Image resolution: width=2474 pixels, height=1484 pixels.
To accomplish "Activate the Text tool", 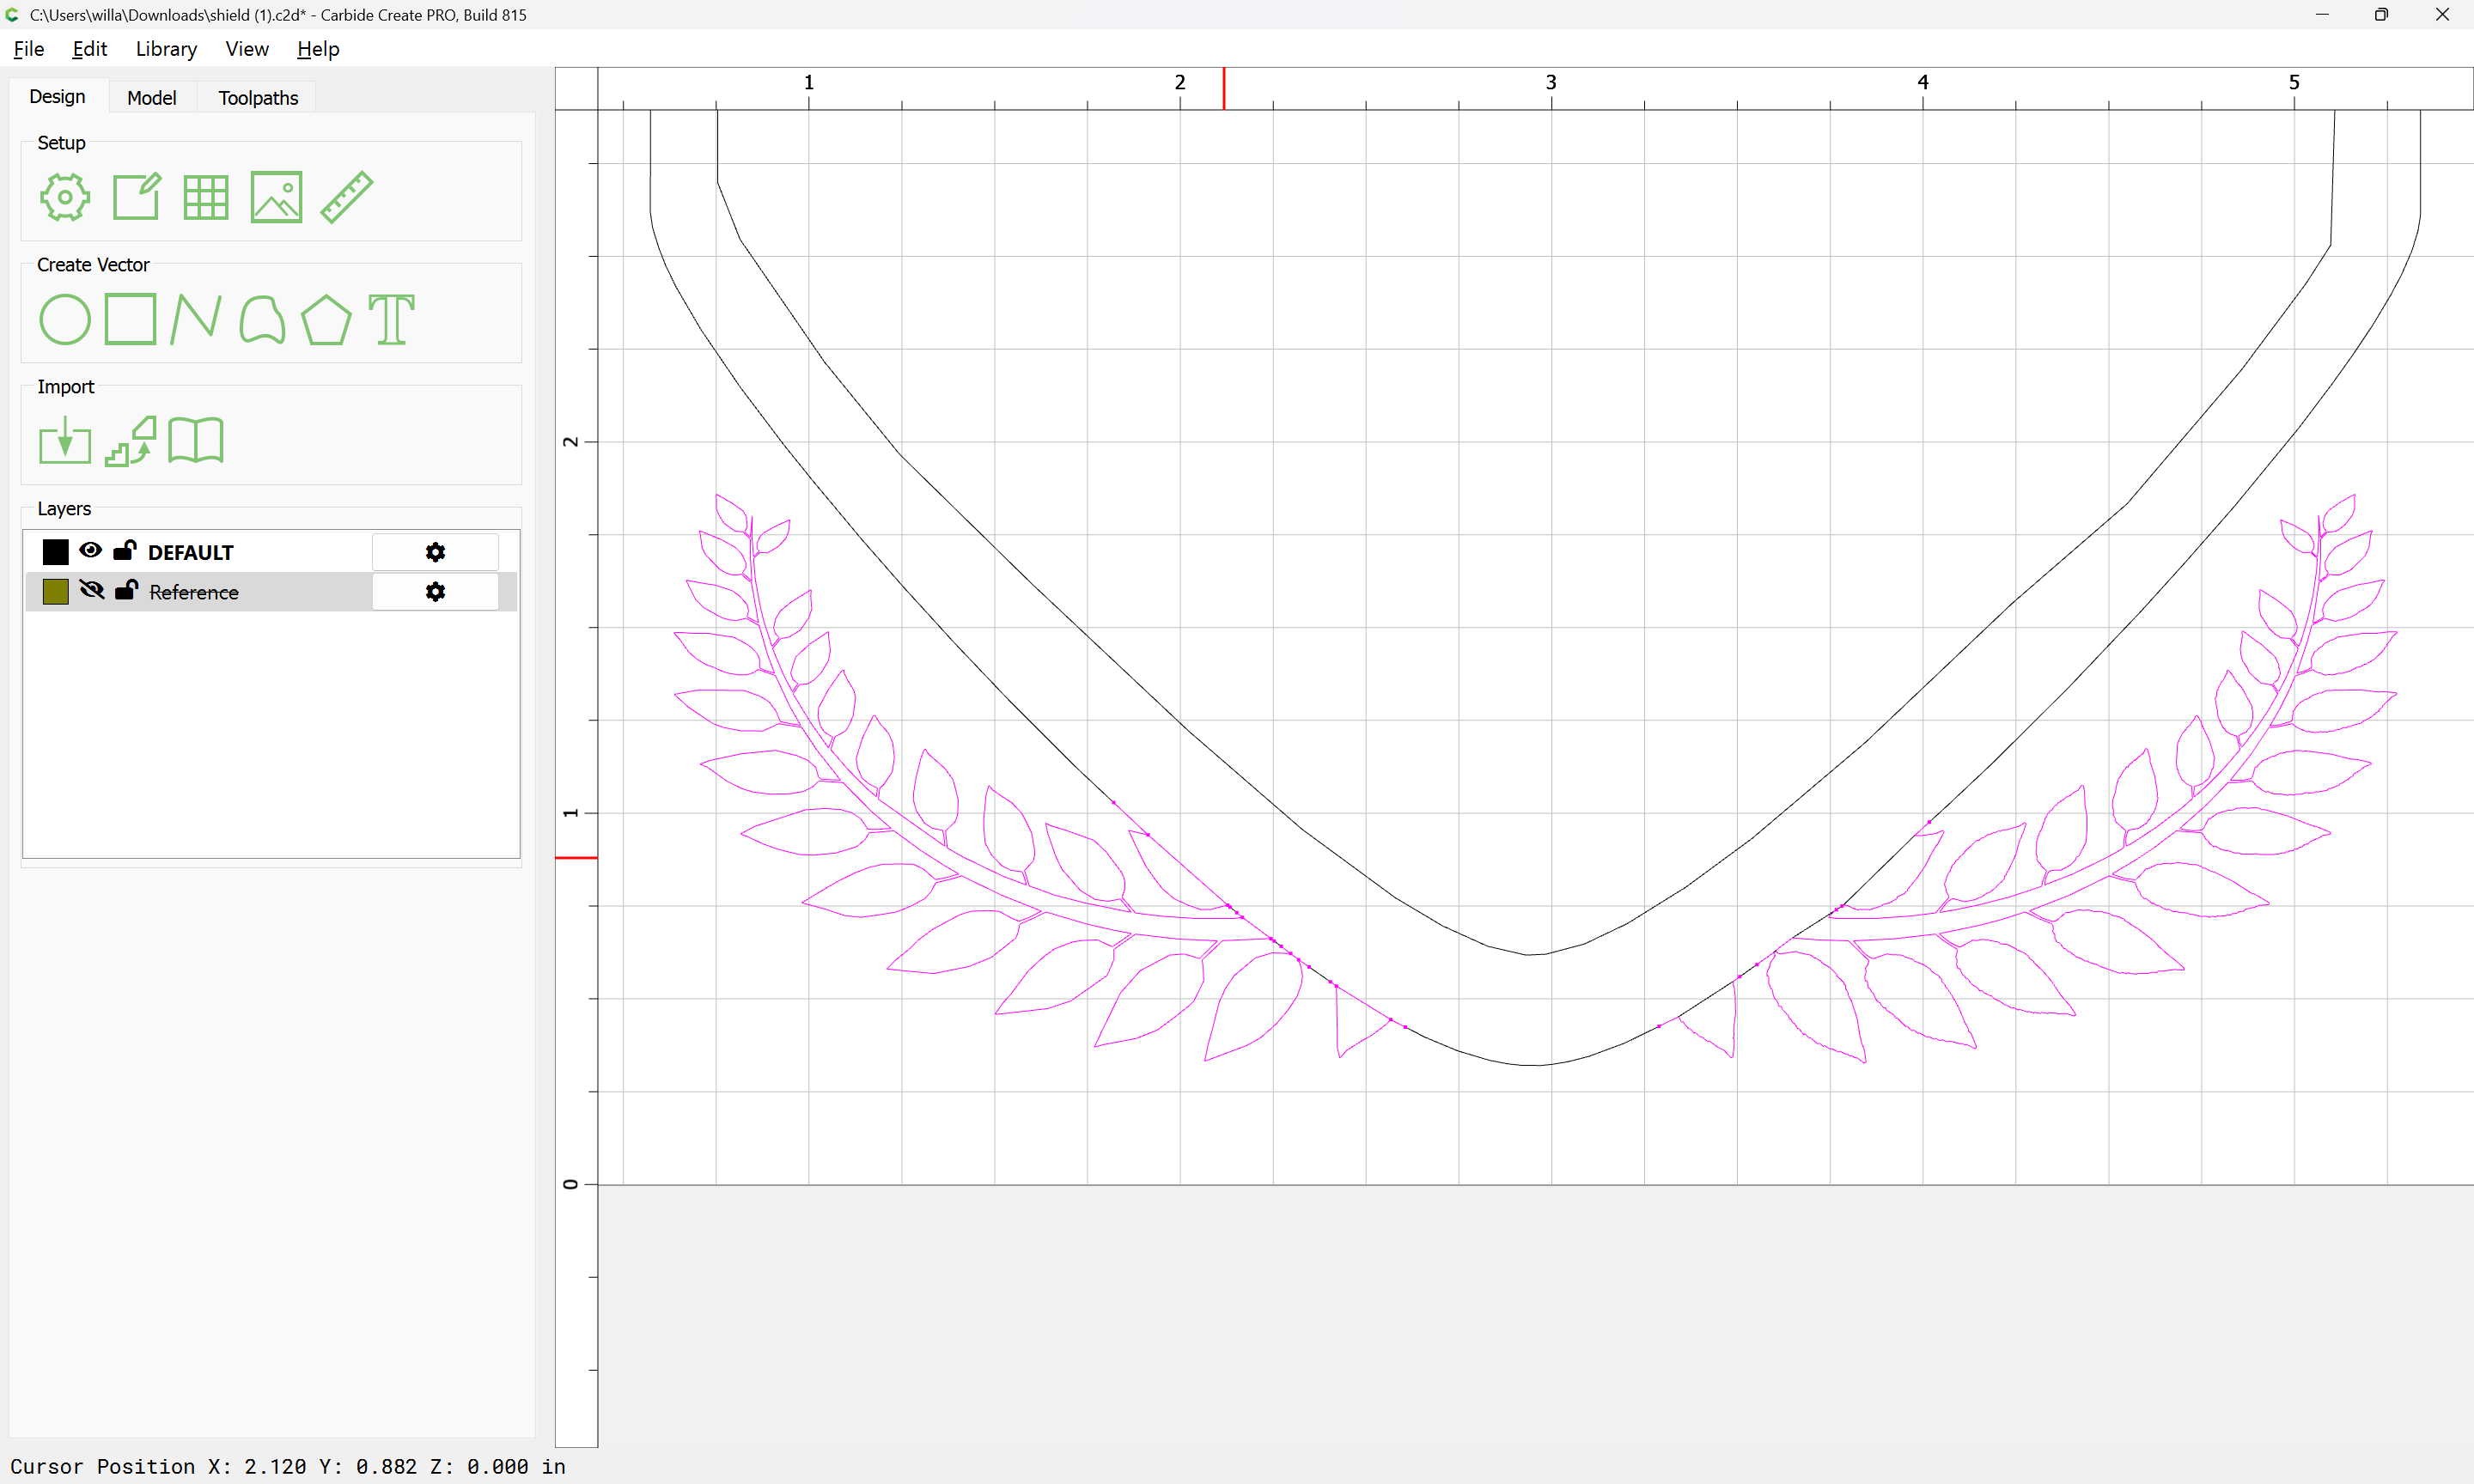I will pyautogui.click(x=391, y=320).
